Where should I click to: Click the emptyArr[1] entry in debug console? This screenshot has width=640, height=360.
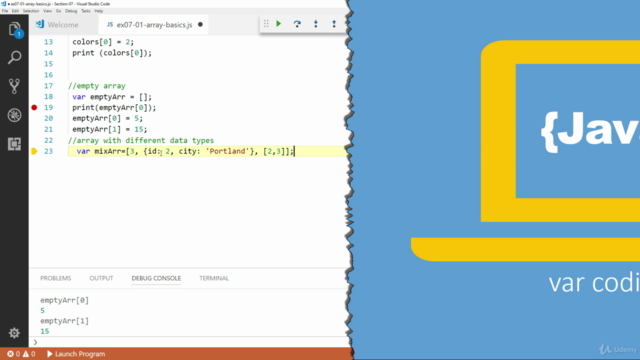point(64,321)
